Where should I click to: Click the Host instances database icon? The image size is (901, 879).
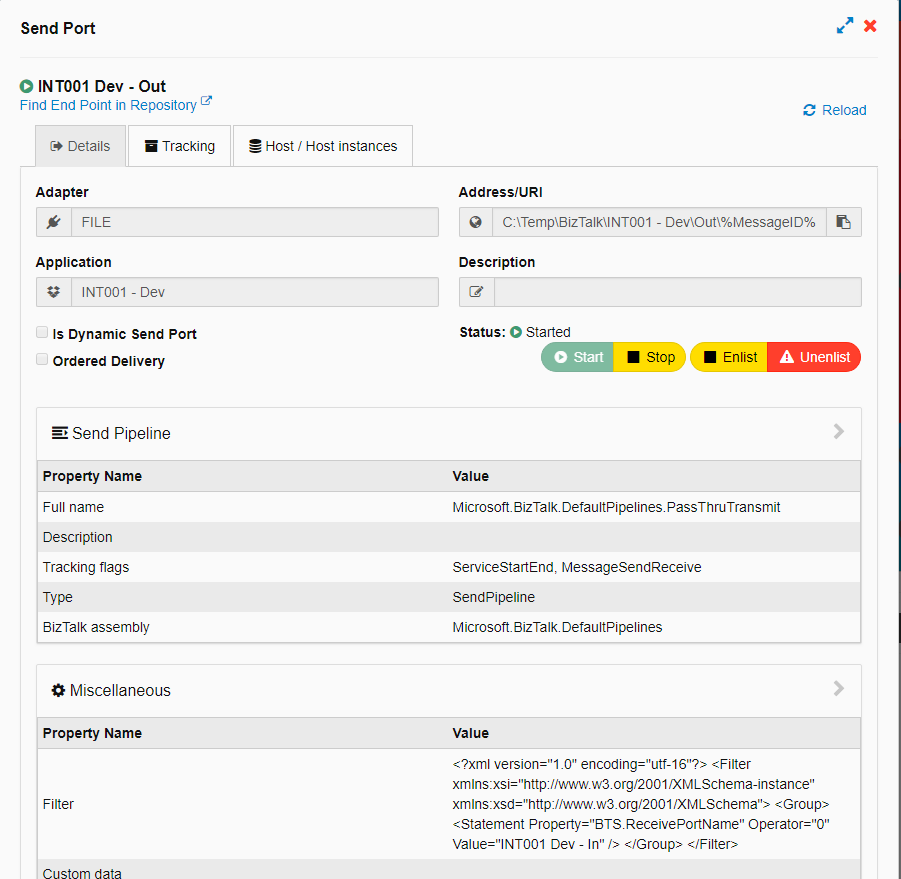(x=255, y=146)
